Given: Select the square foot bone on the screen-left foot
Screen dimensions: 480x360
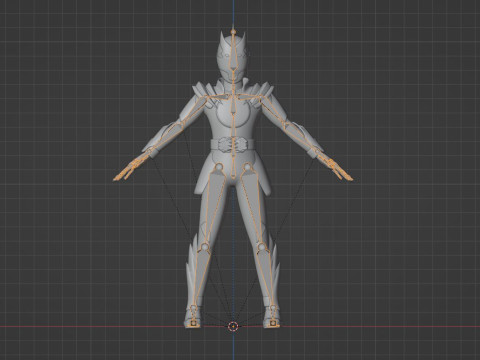Looking at the screenshot, I should pos(193,322).
